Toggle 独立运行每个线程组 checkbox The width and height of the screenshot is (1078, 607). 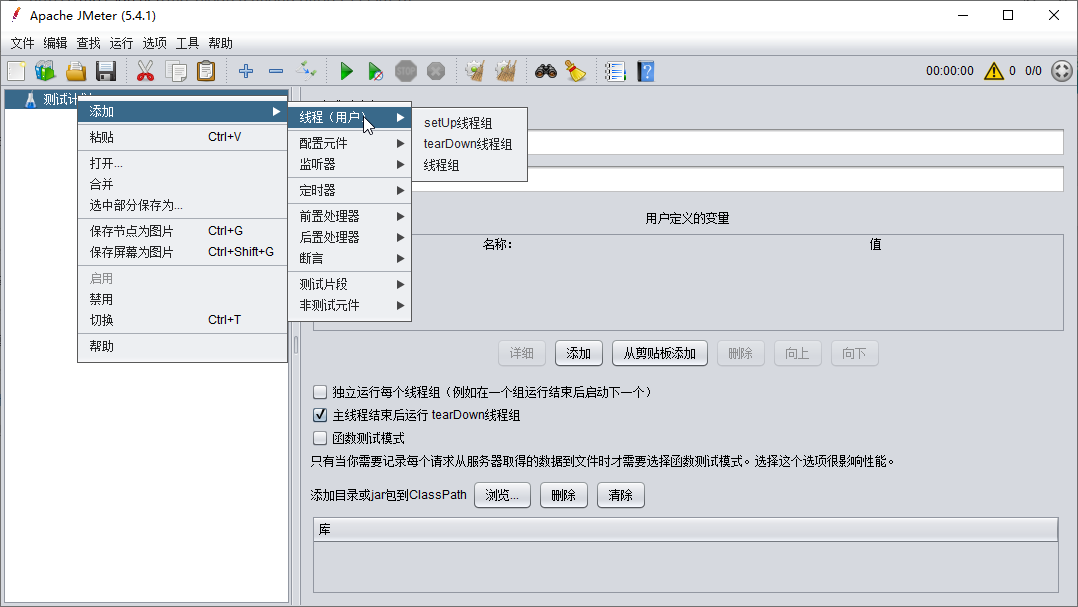320,392
